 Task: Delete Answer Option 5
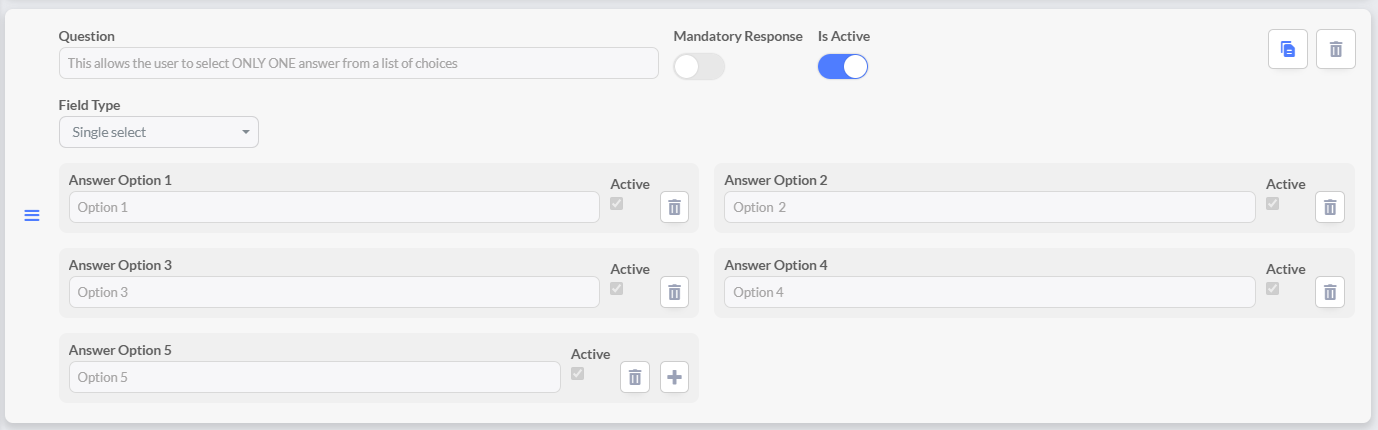635,377
